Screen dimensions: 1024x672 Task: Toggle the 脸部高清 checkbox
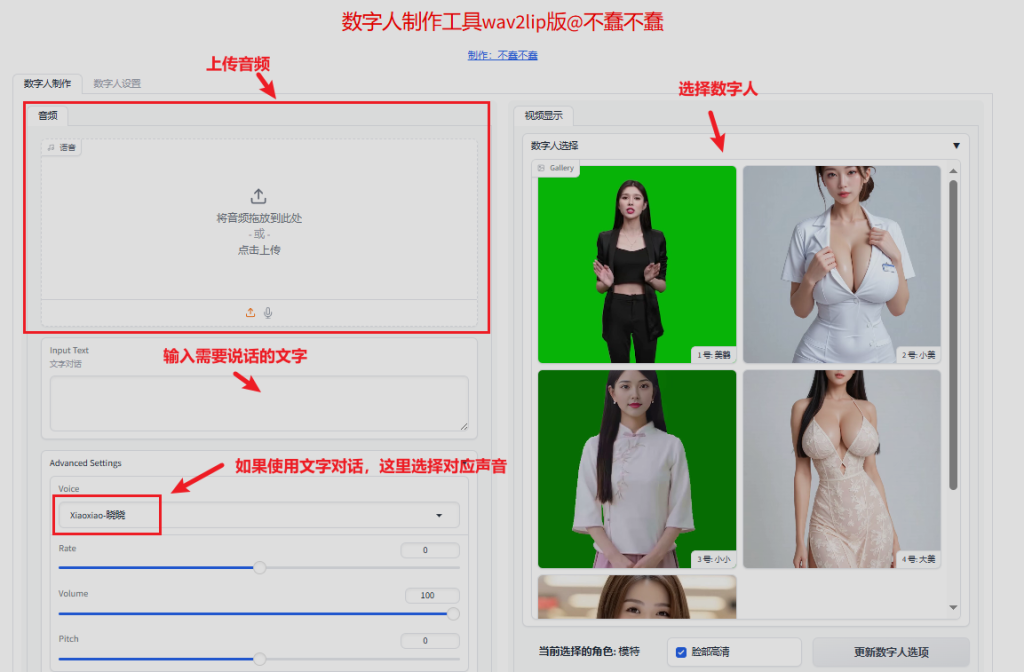[x=681, y=652]
